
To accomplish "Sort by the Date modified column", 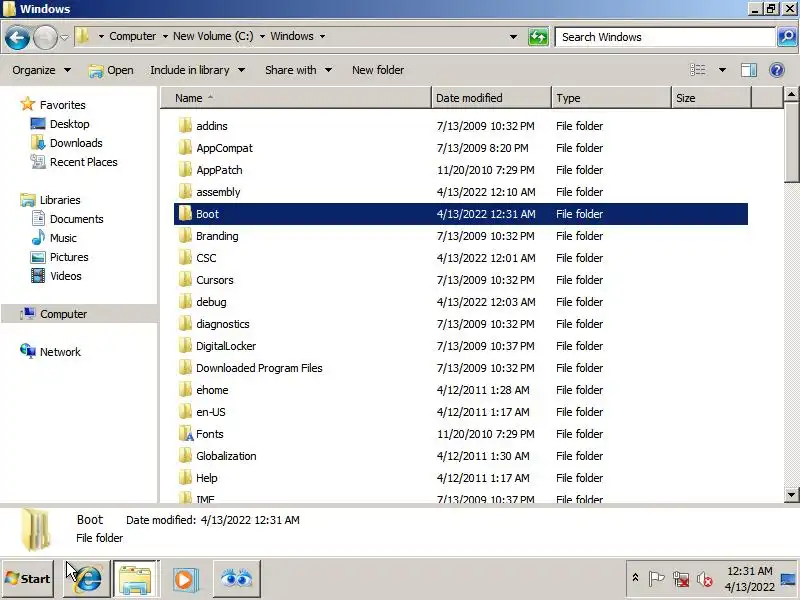I will [491, 98].
